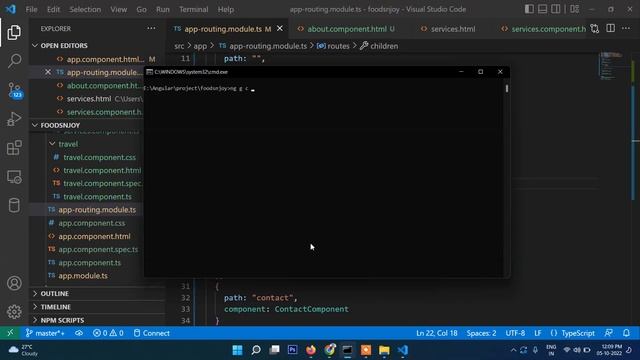Open app.module.ts file
Screen dimensions: 640x360
click(x=83, y=276)
